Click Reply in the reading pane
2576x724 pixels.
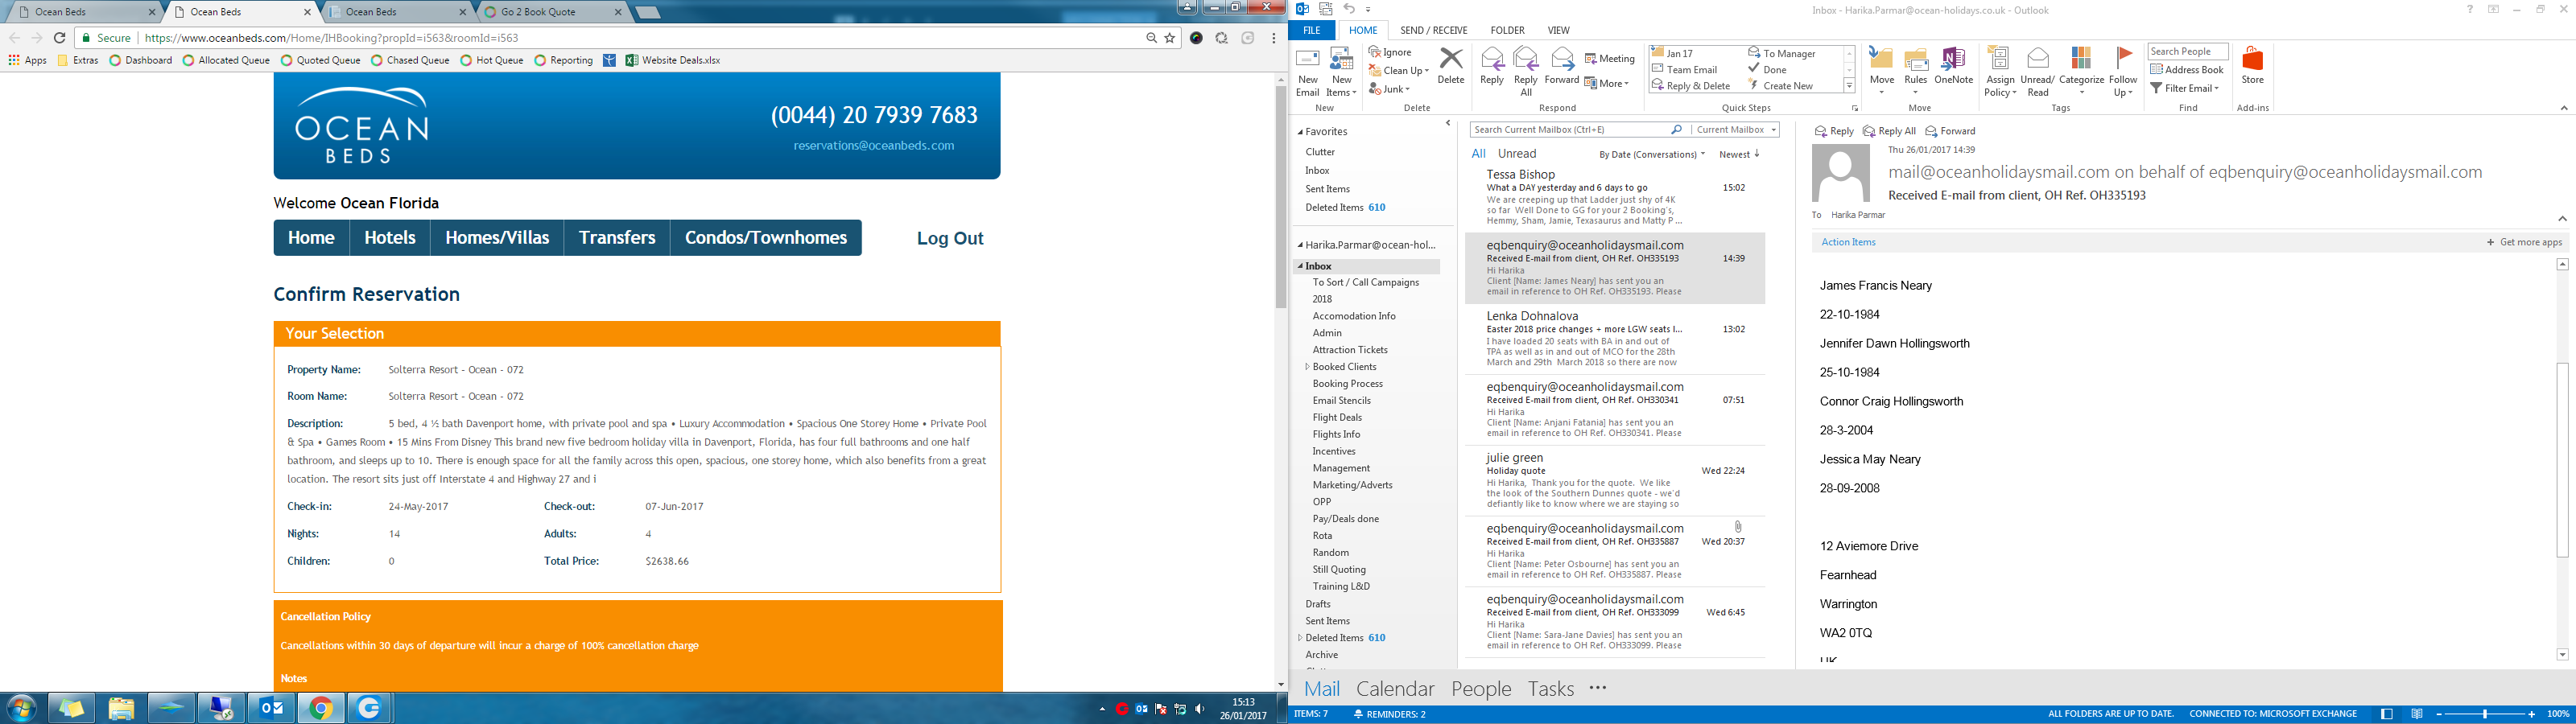click(x=1834, y=131)
